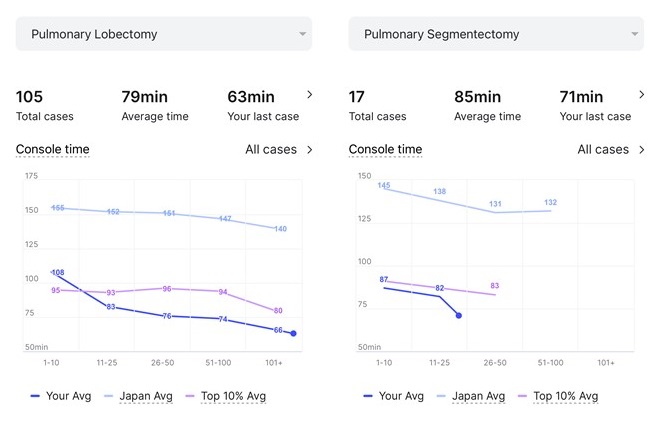Click the right chevron beside Segmentectomy stats
The height and width of the screenshot is (427, 665).
click(x=641, y=95)
